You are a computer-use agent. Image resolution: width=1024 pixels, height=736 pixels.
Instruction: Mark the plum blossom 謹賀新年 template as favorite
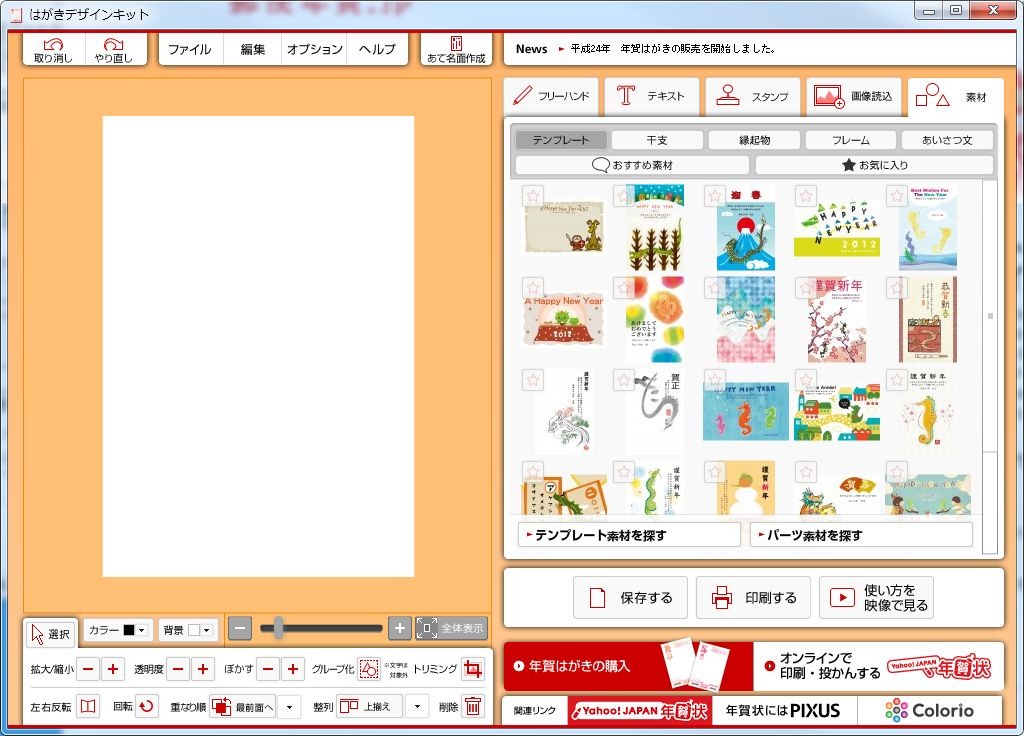point(806,288)
